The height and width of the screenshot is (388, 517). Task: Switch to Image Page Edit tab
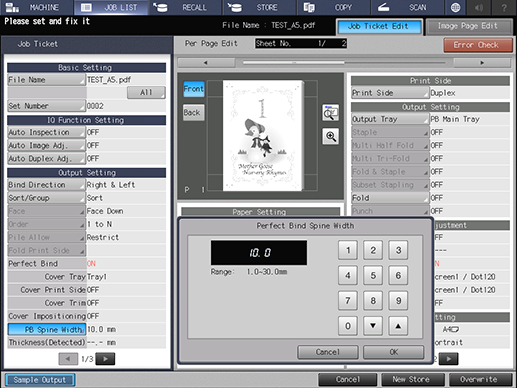[x=469, y=26]
